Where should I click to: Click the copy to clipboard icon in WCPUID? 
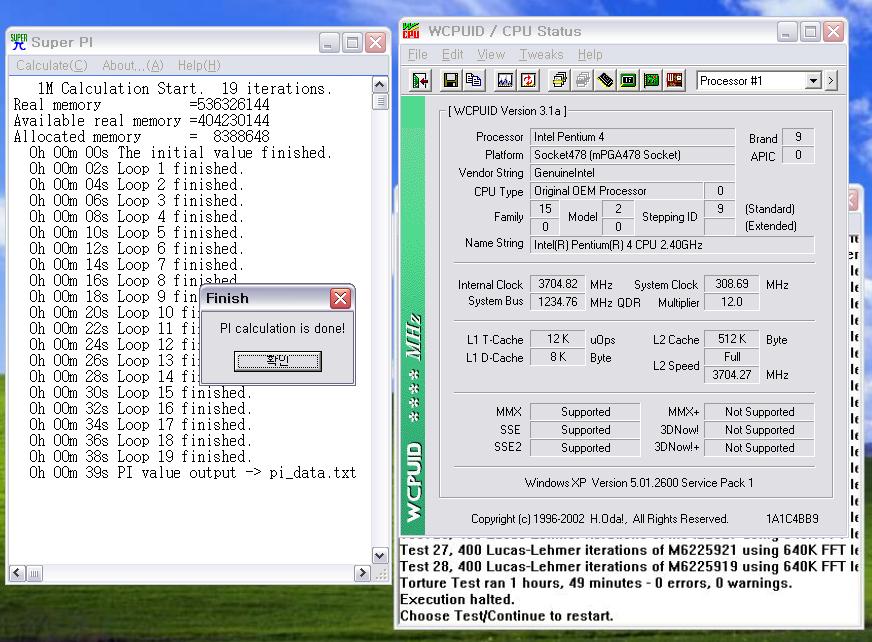pos(474,81)
